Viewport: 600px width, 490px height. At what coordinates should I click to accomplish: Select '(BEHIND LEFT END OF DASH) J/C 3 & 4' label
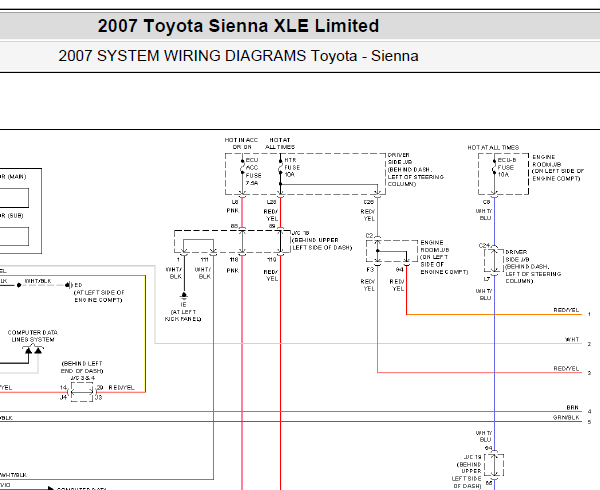click(82, 370)
